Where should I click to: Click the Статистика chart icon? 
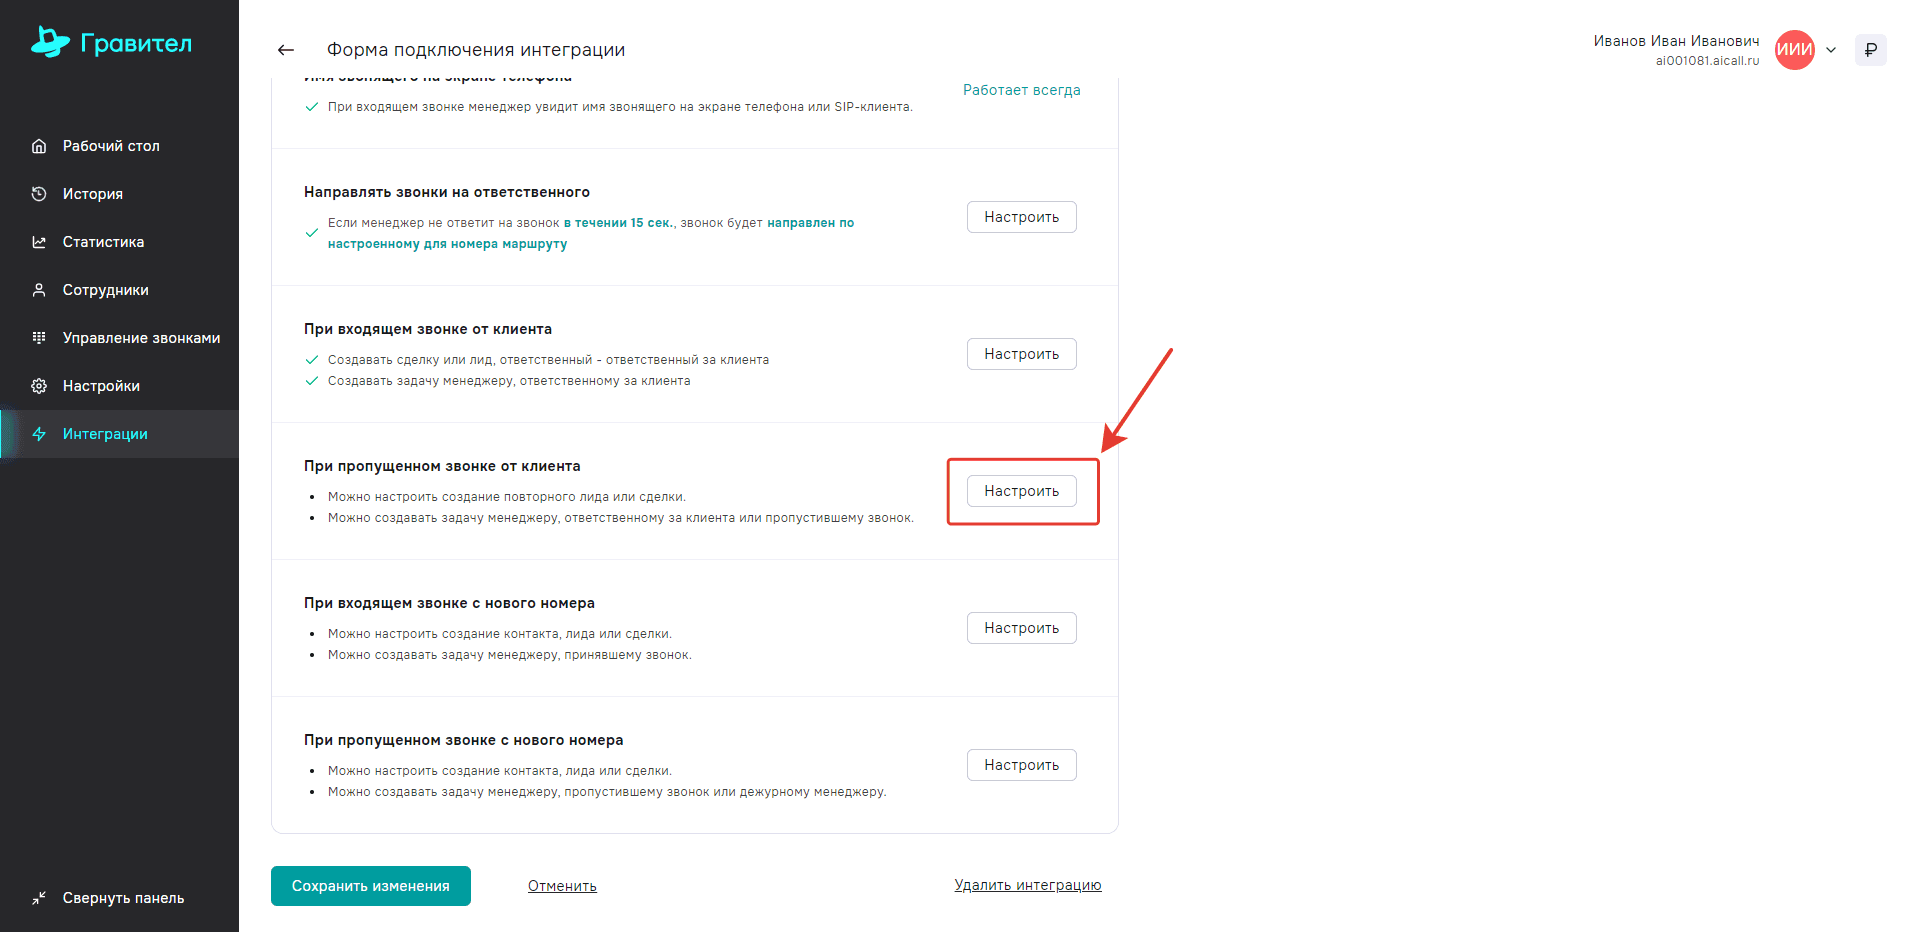click(39, 242)
